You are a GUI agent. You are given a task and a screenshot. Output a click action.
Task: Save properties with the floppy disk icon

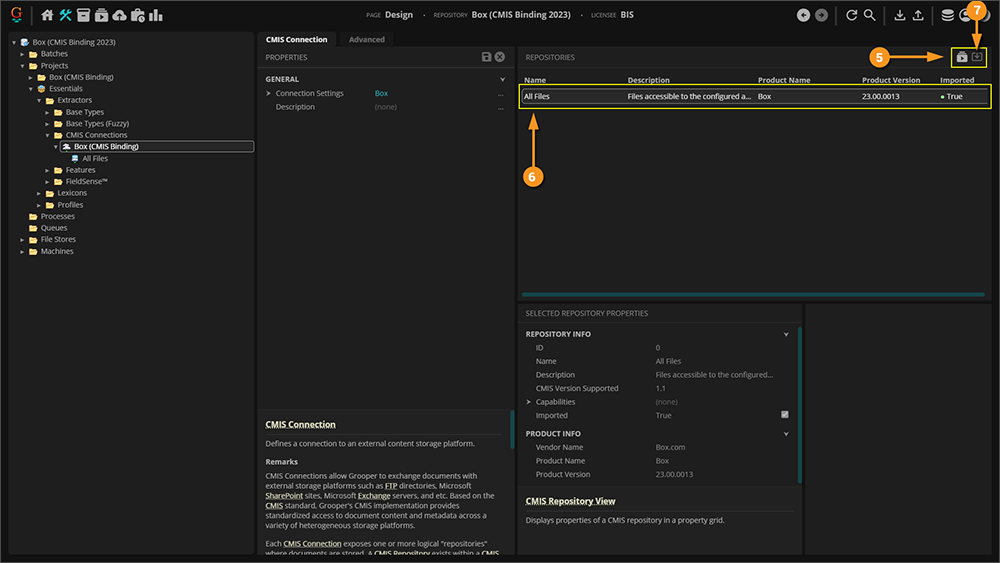coord(486,57)
